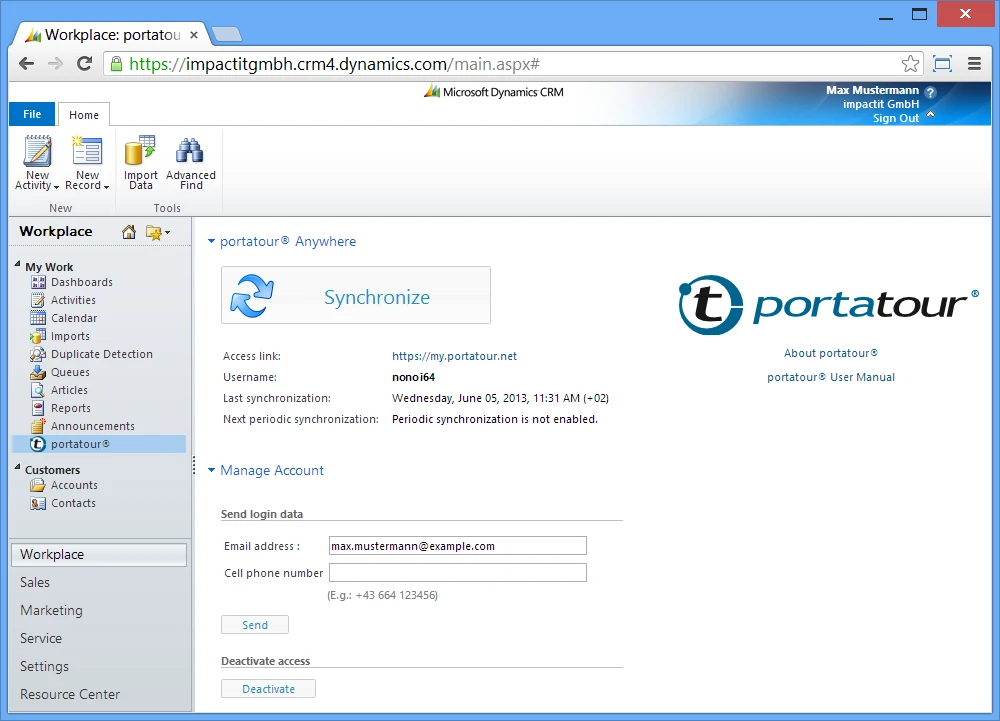Click the 'Wednesday, June 05, 2013' sync time
Screen dimensions: 1000x721
(500, 398)
